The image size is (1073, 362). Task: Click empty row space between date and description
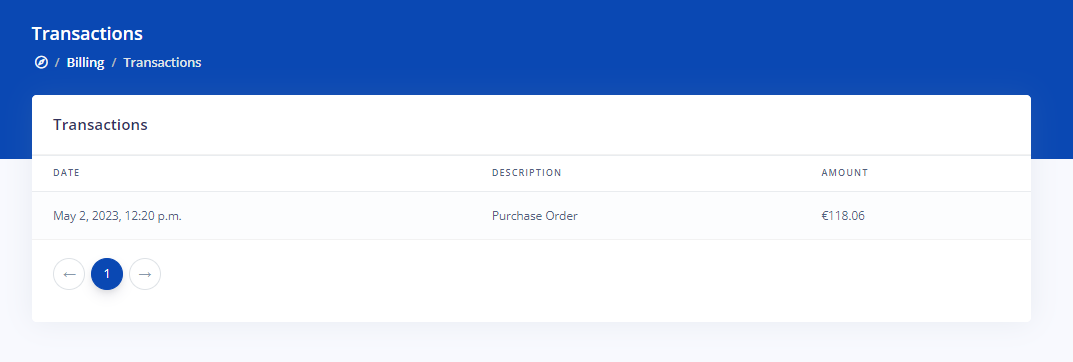[335, 216]
